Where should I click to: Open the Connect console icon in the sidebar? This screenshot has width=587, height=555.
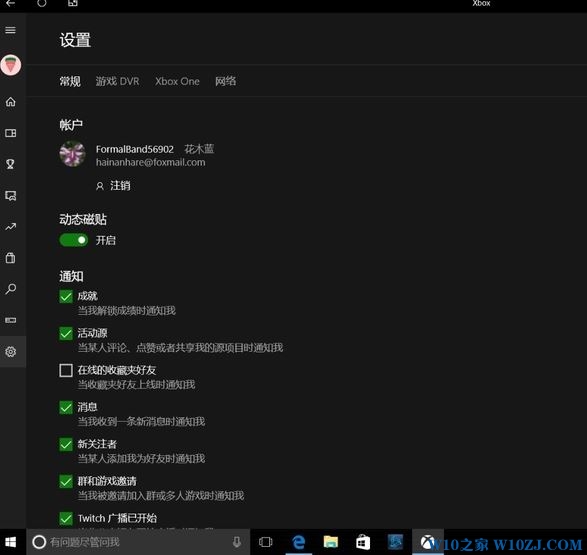10,320
